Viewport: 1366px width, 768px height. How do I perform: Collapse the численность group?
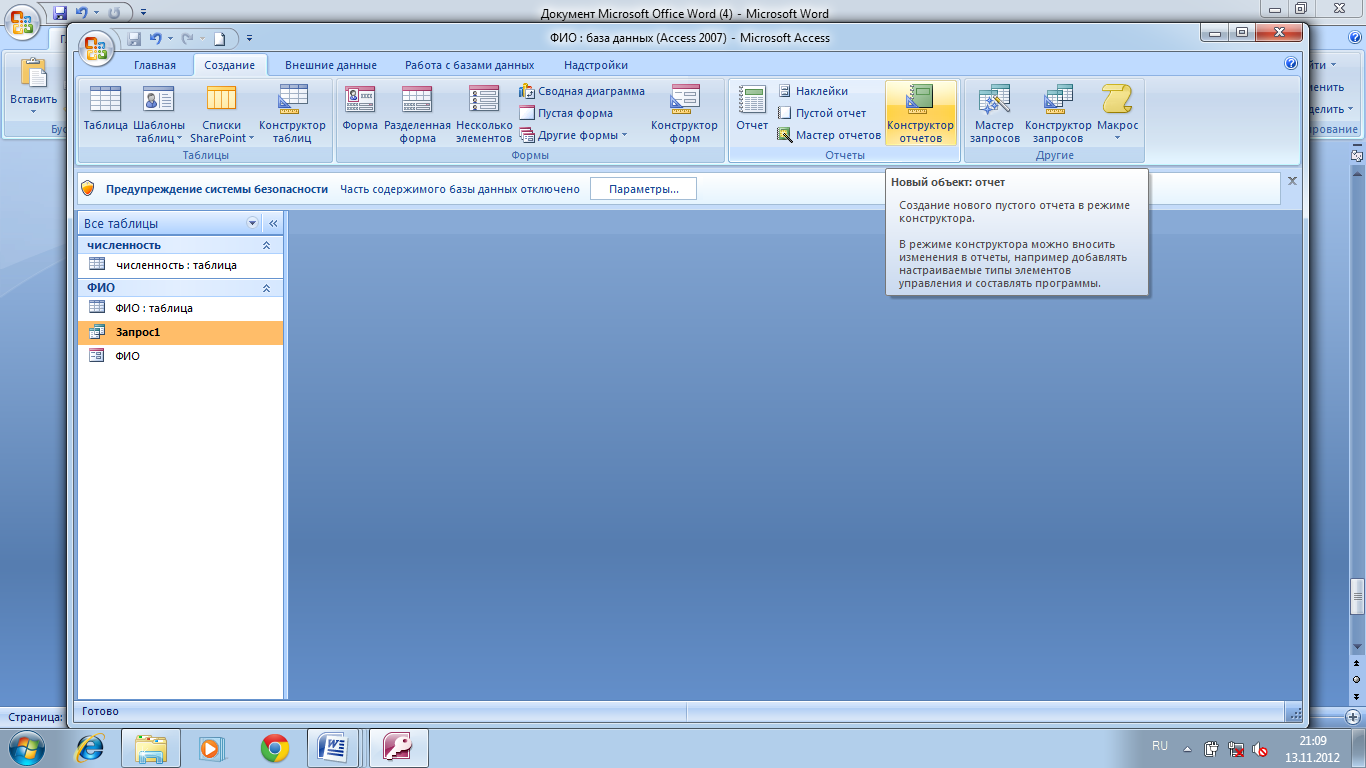tap(266, 245)
